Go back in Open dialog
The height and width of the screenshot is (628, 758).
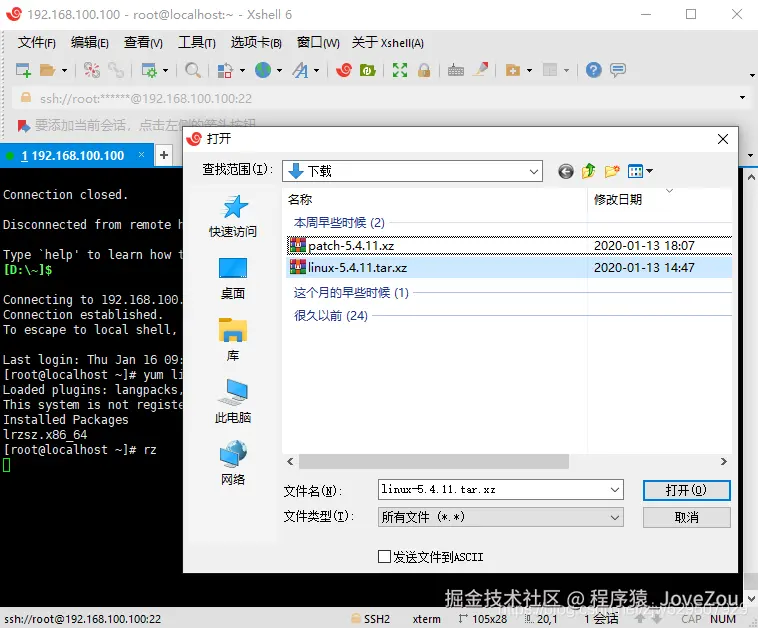pyautogui.click(x=566, y=171)
